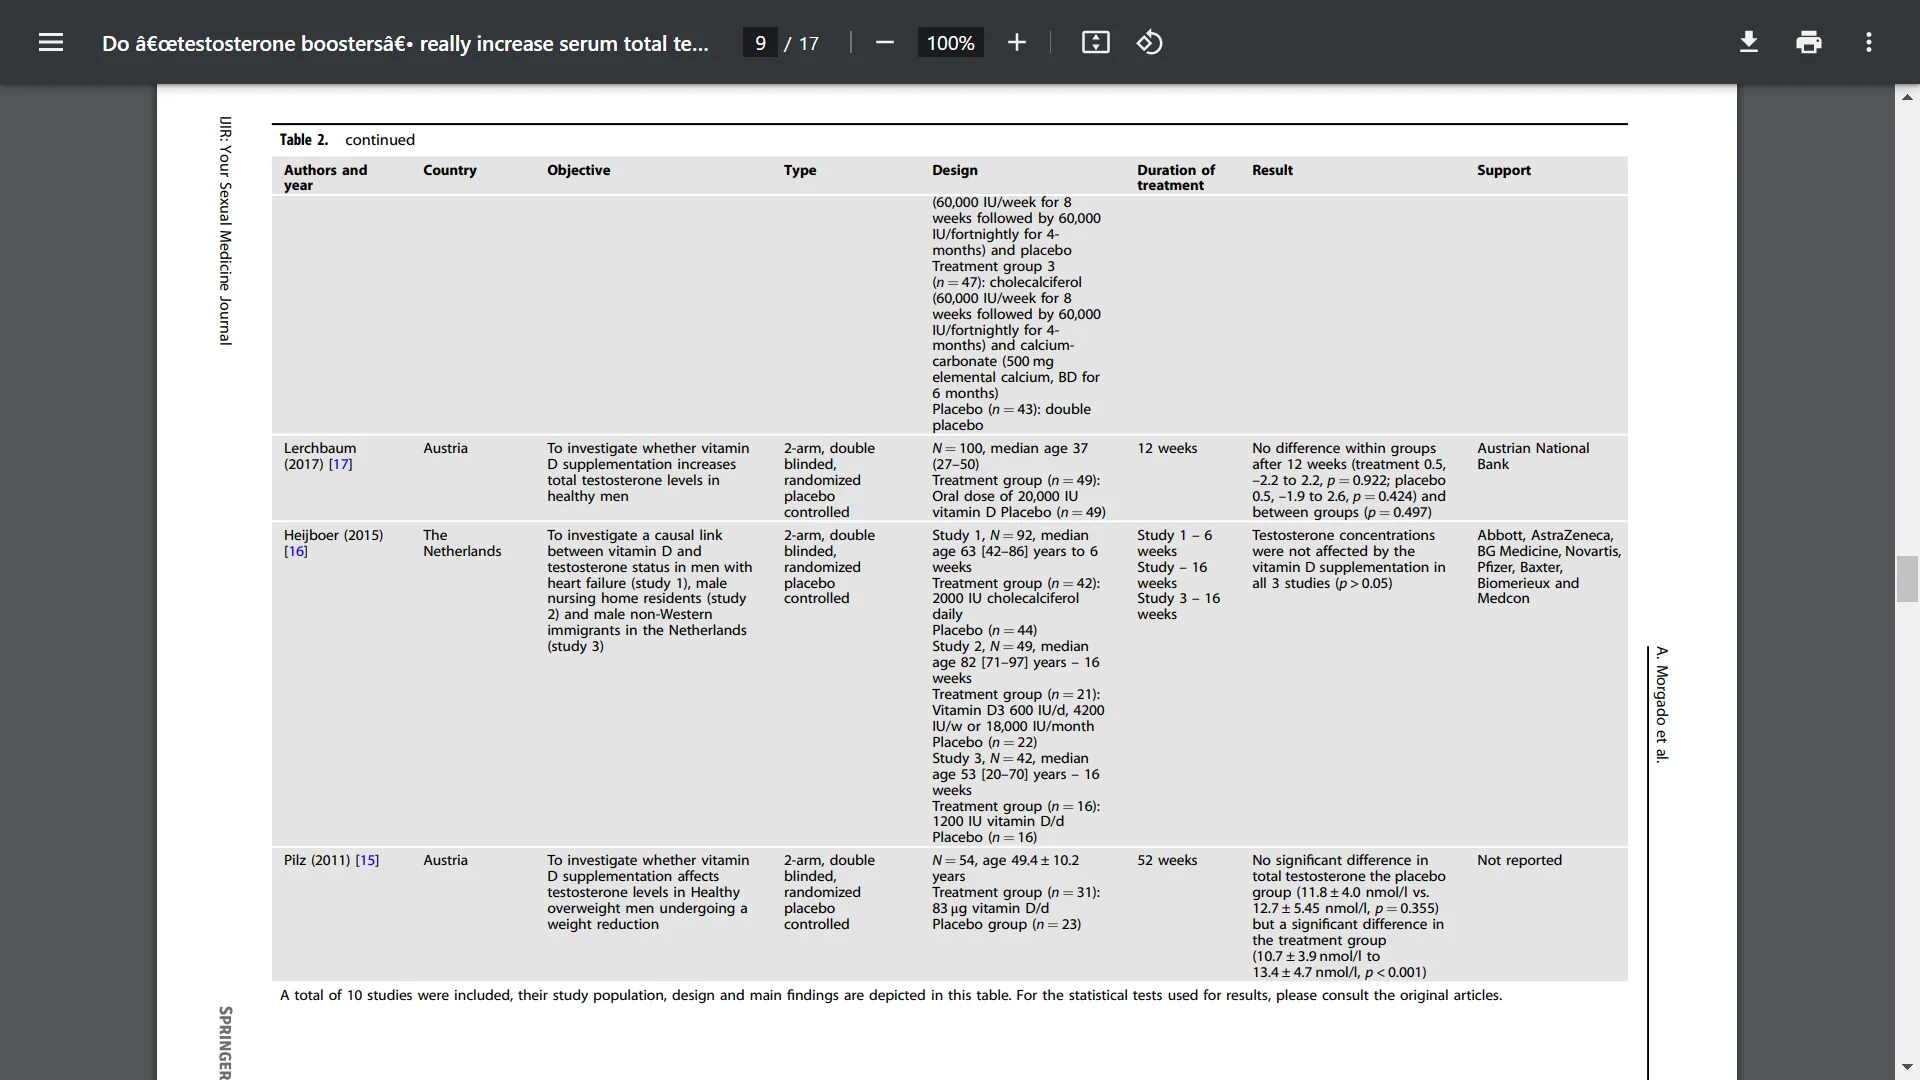The image size is (1920, 1080).
Task: Click the document title in toolbar
Action: [405, 43]
